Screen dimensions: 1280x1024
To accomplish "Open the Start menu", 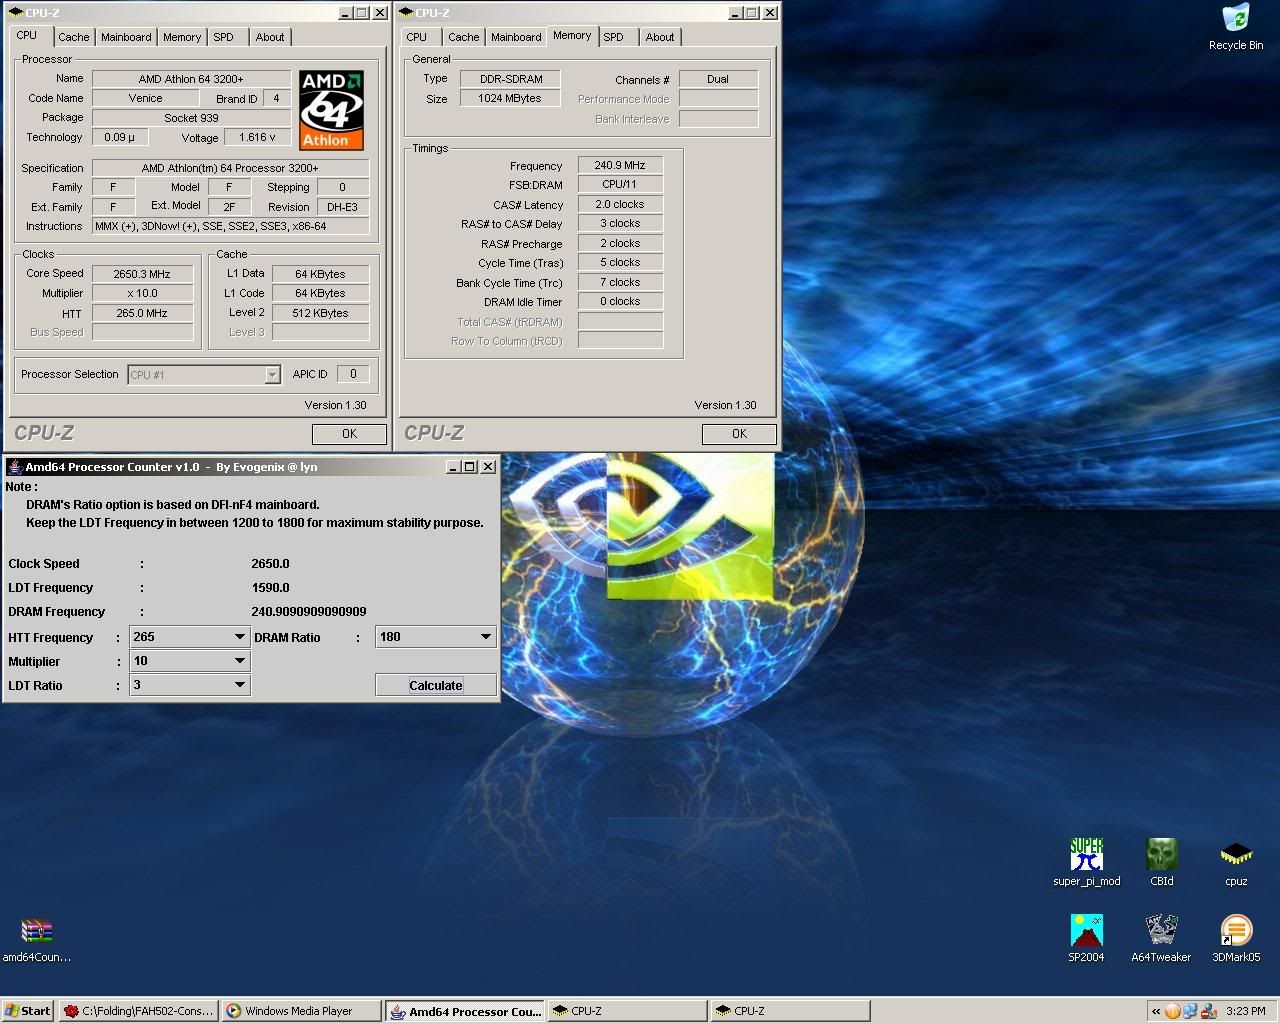I will click(x=25, y=1011).
